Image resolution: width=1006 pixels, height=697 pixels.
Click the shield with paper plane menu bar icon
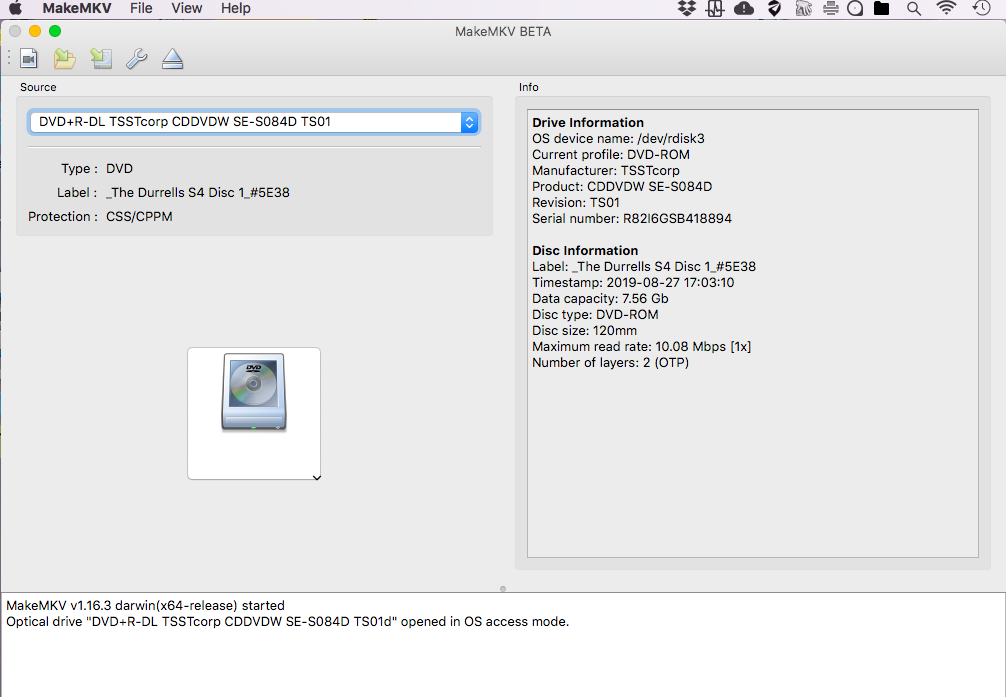click(774, 8)
